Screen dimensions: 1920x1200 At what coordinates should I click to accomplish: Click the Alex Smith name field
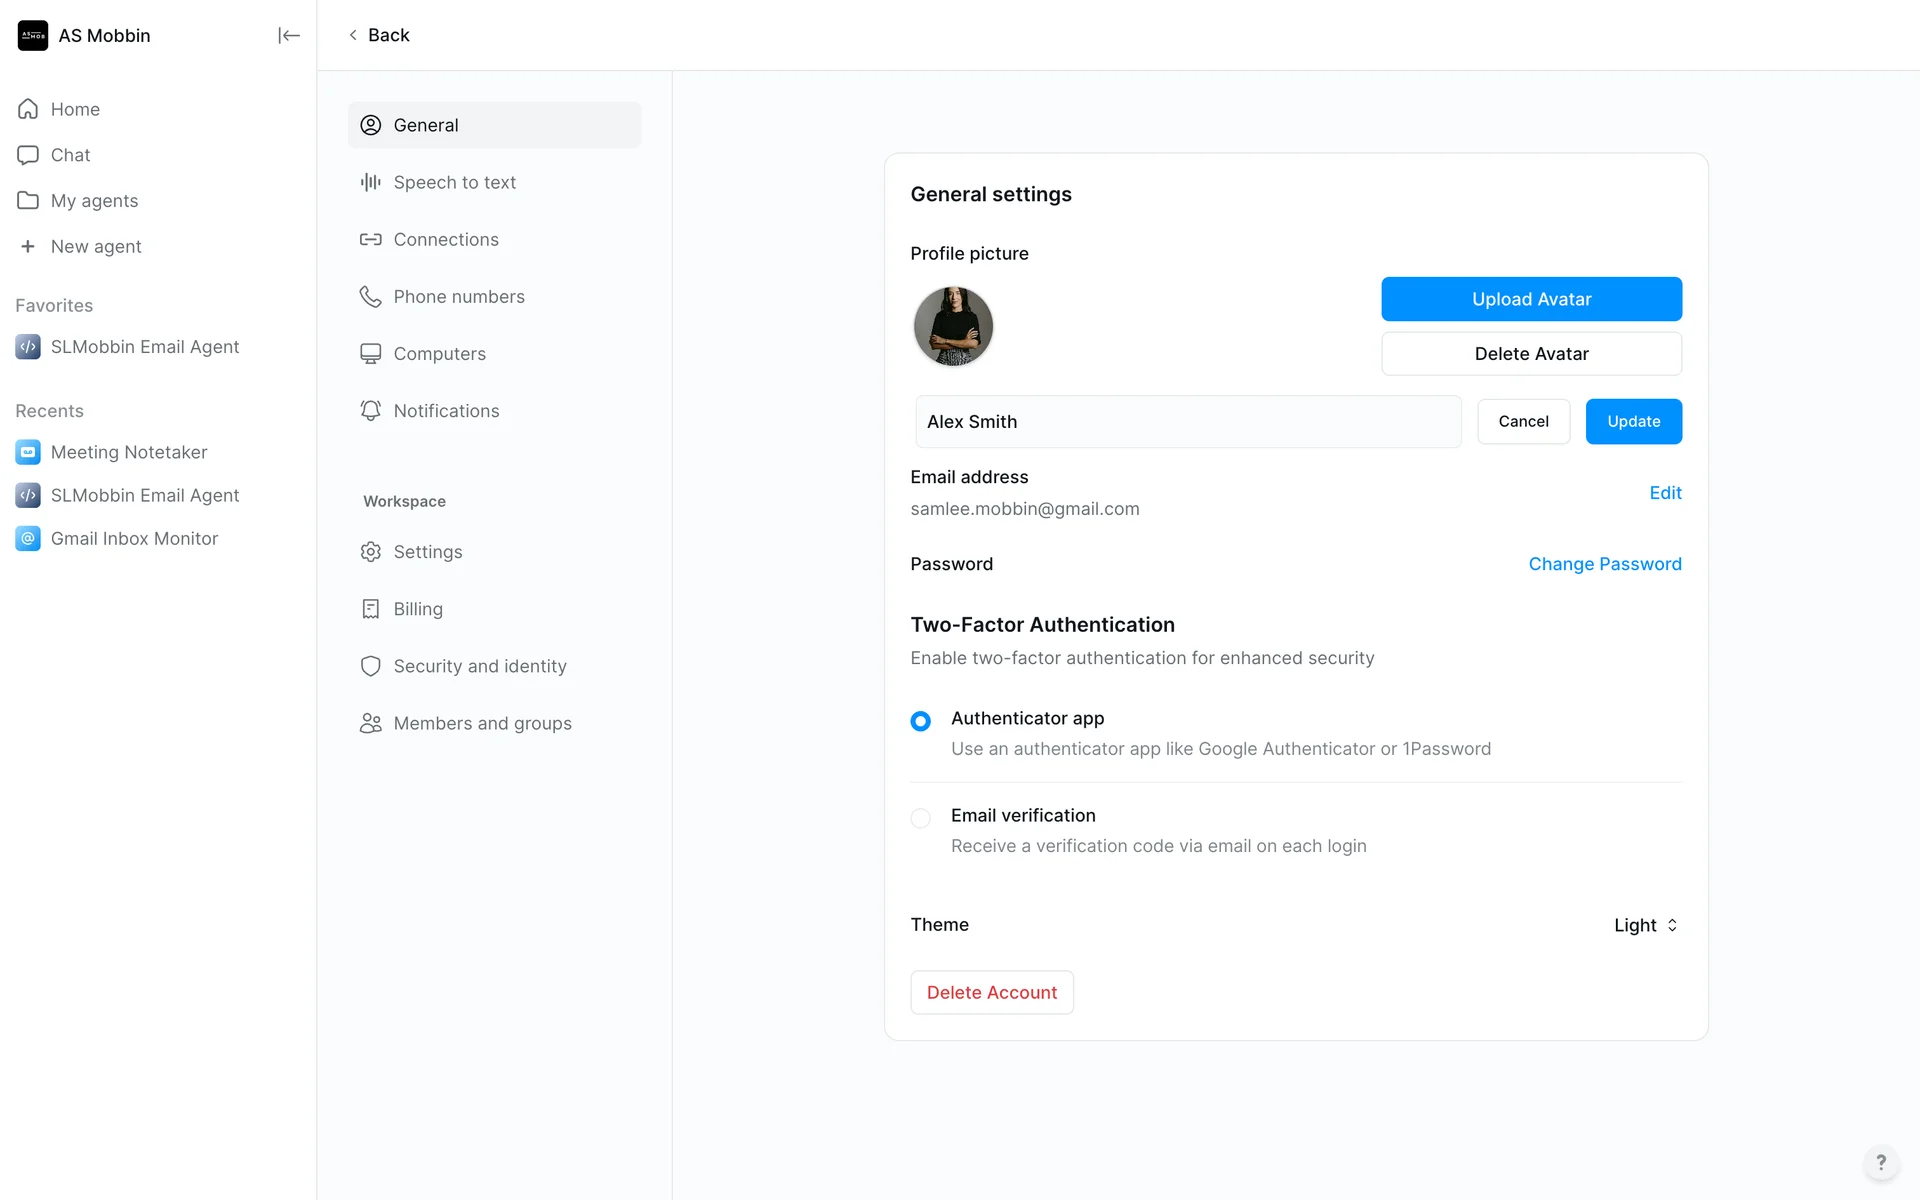[1187, 422]
